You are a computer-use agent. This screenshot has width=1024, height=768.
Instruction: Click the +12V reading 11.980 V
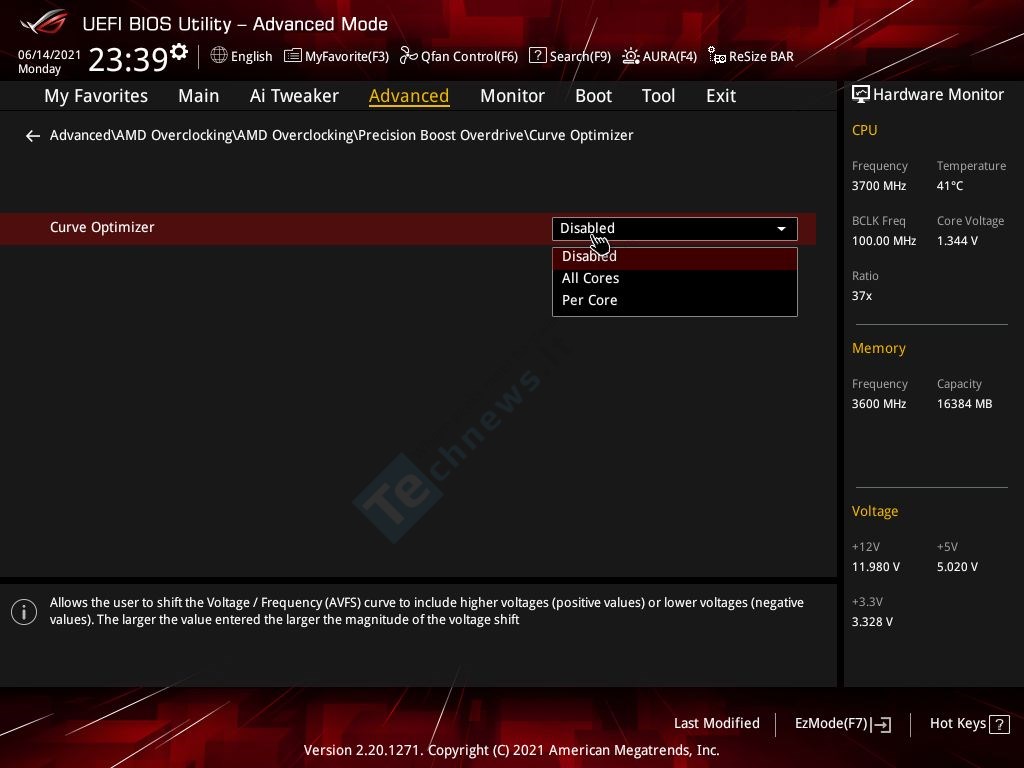[x=875, y=567]
